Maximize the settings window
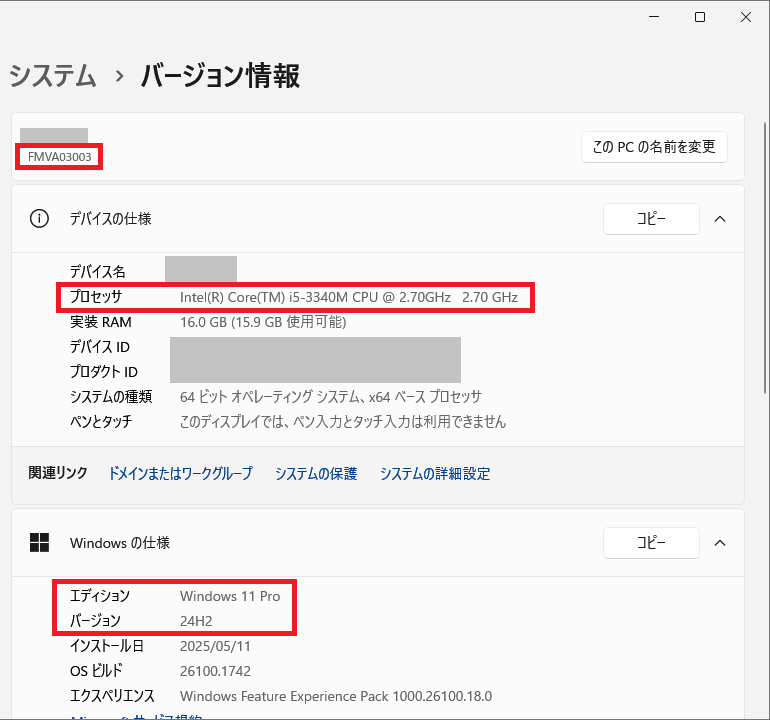This screenshot has height=720, width=770. click(700, 17)
